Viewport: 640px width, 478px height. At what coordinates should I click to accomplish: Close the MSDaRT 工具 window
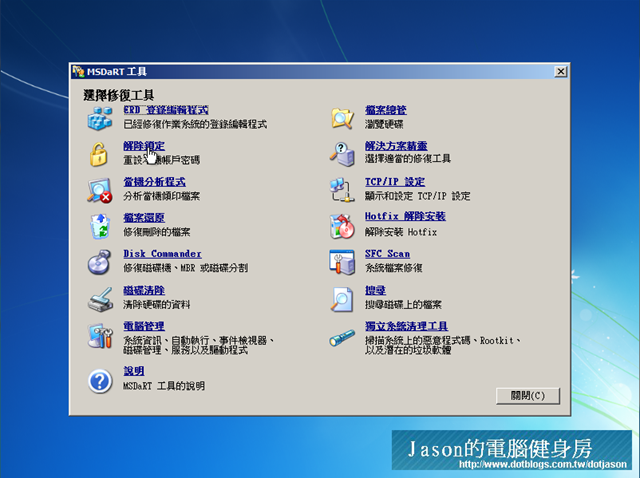tap(561, 72)
